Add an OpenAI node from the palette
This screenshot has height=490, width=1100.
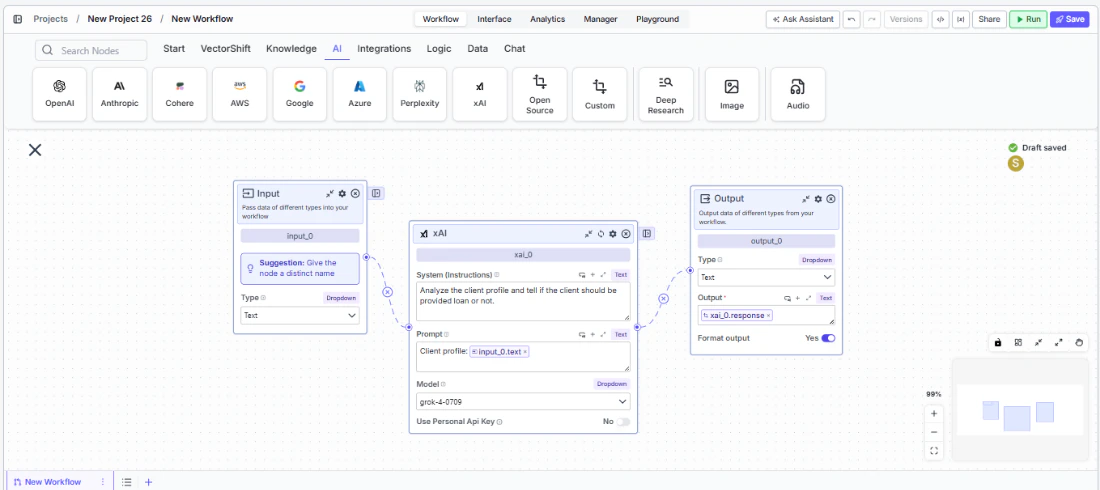coord(60,94)
